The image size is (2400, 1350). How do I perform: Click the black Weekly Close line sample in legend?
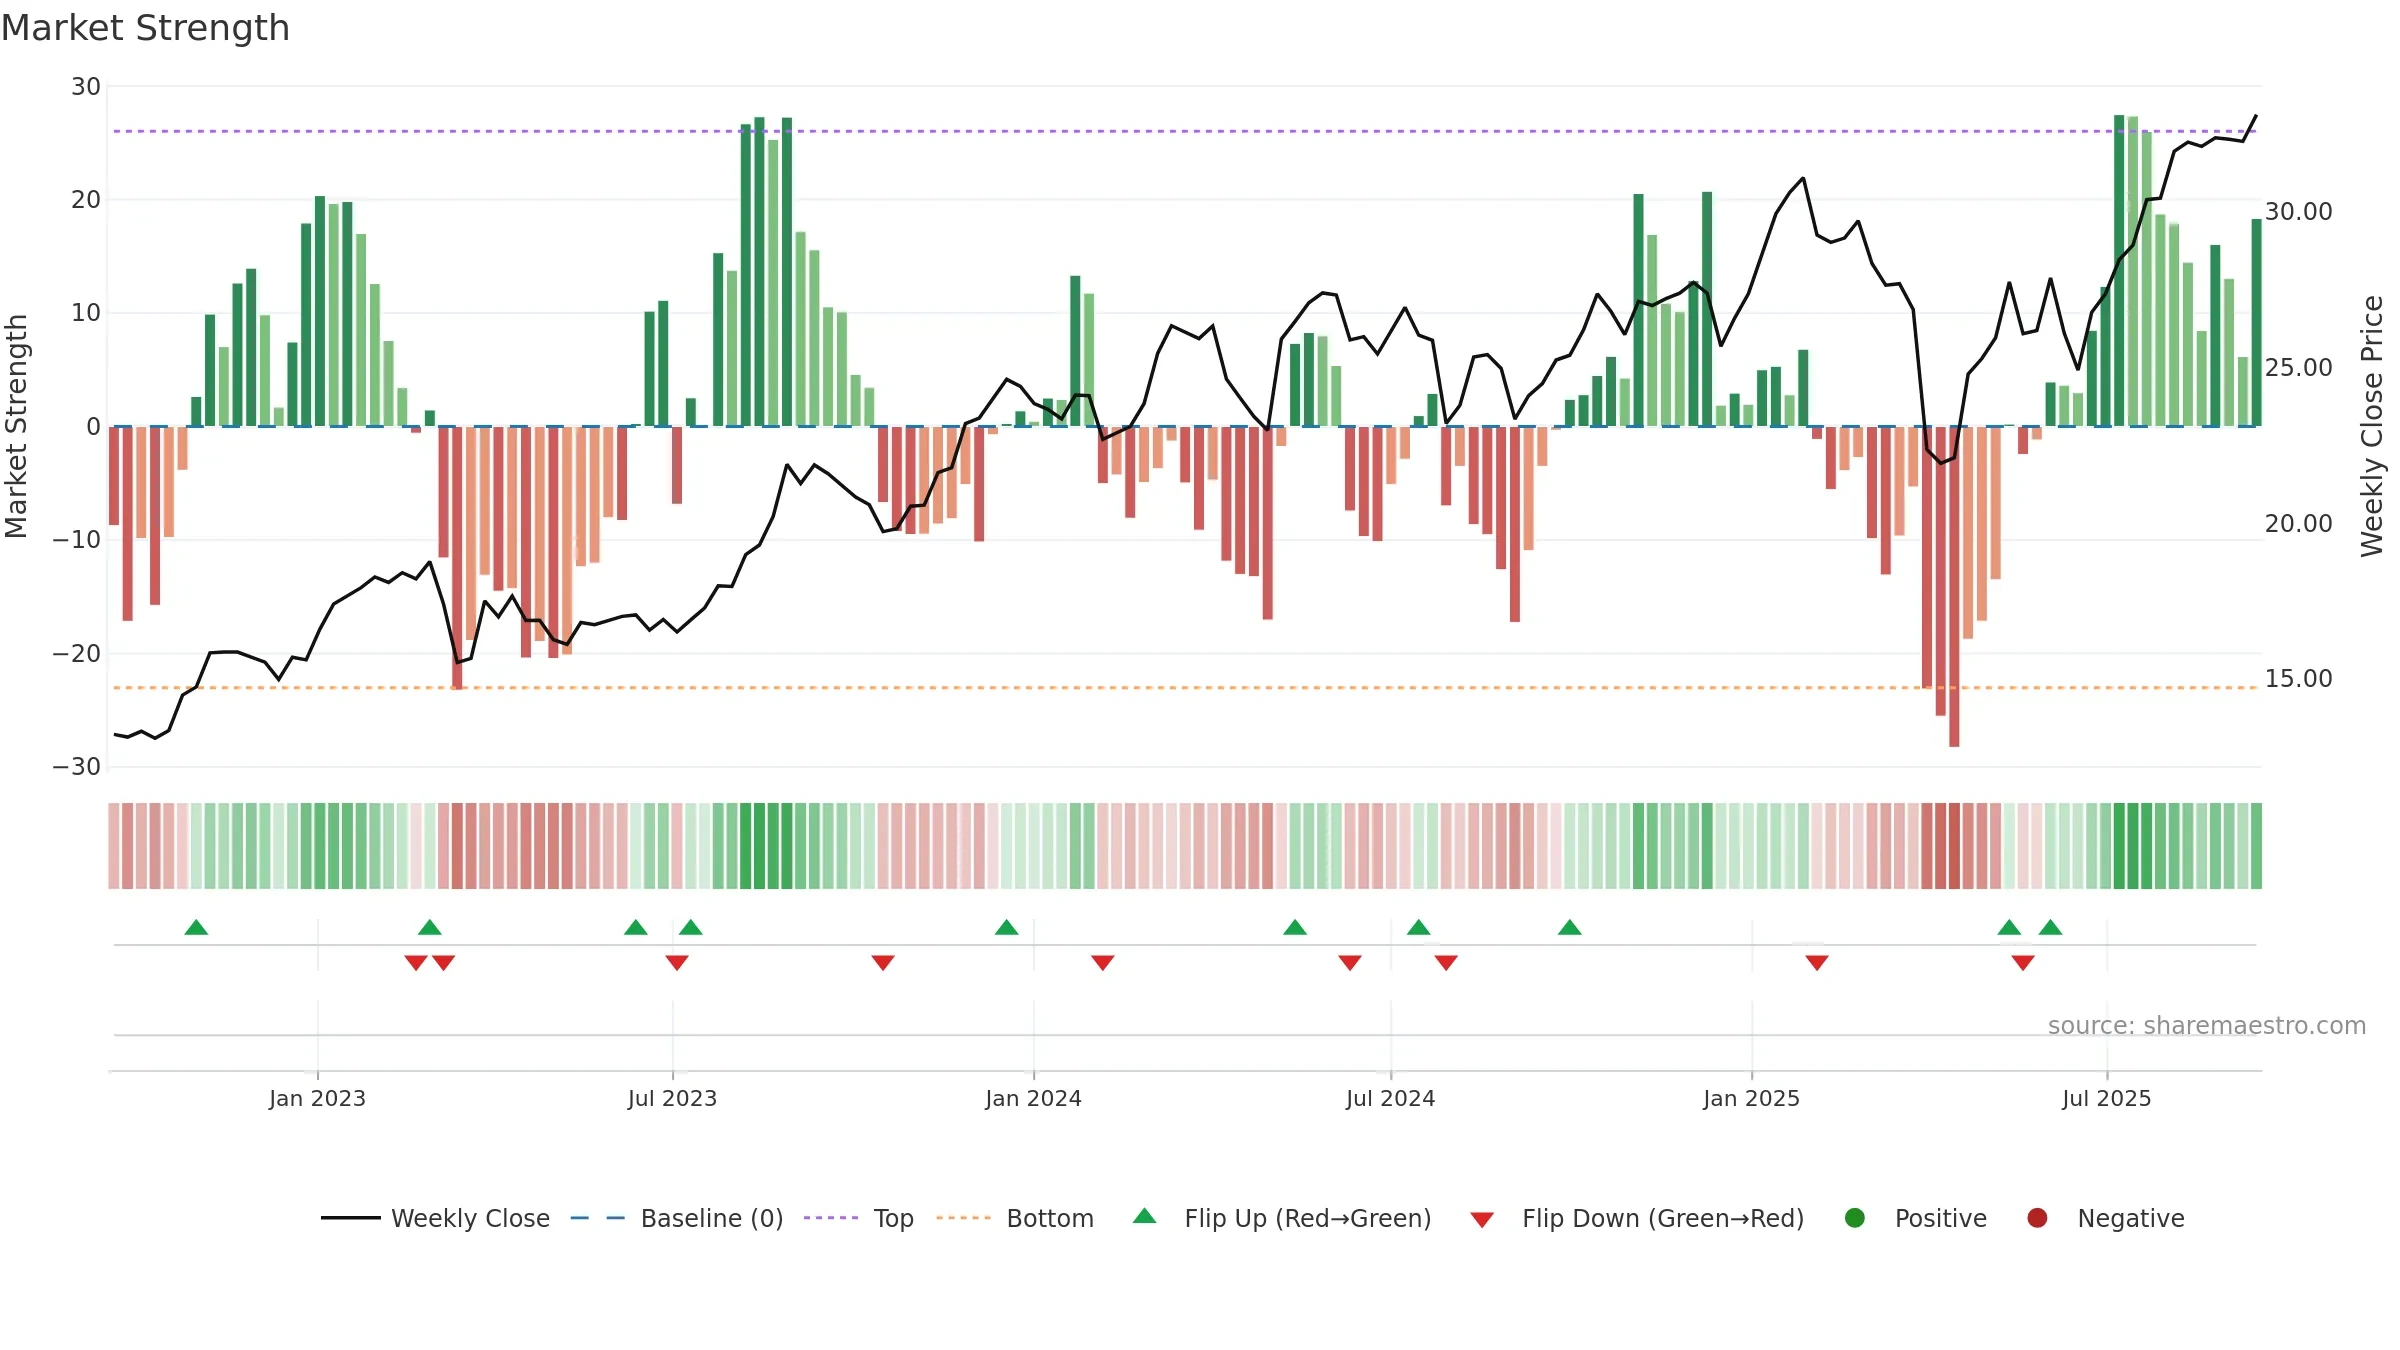point(351,1218)
